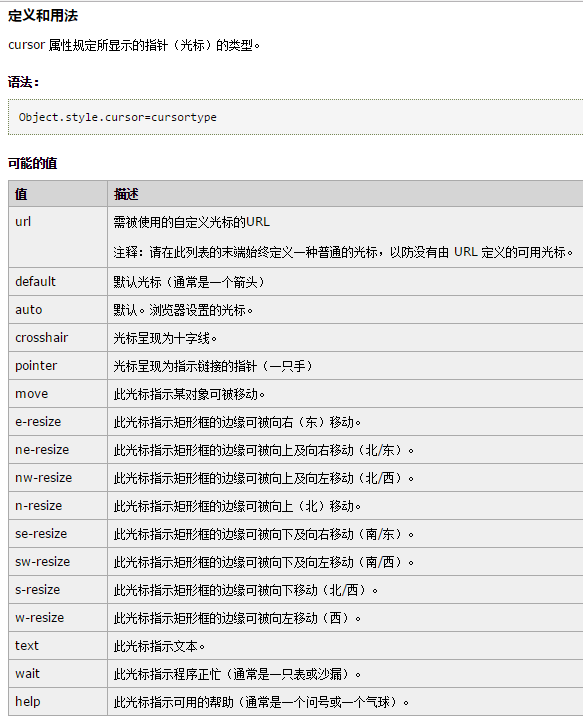This screenshot has height=718, width=583.
Task: Click the default value cell
Action: (x=58, y=282)
